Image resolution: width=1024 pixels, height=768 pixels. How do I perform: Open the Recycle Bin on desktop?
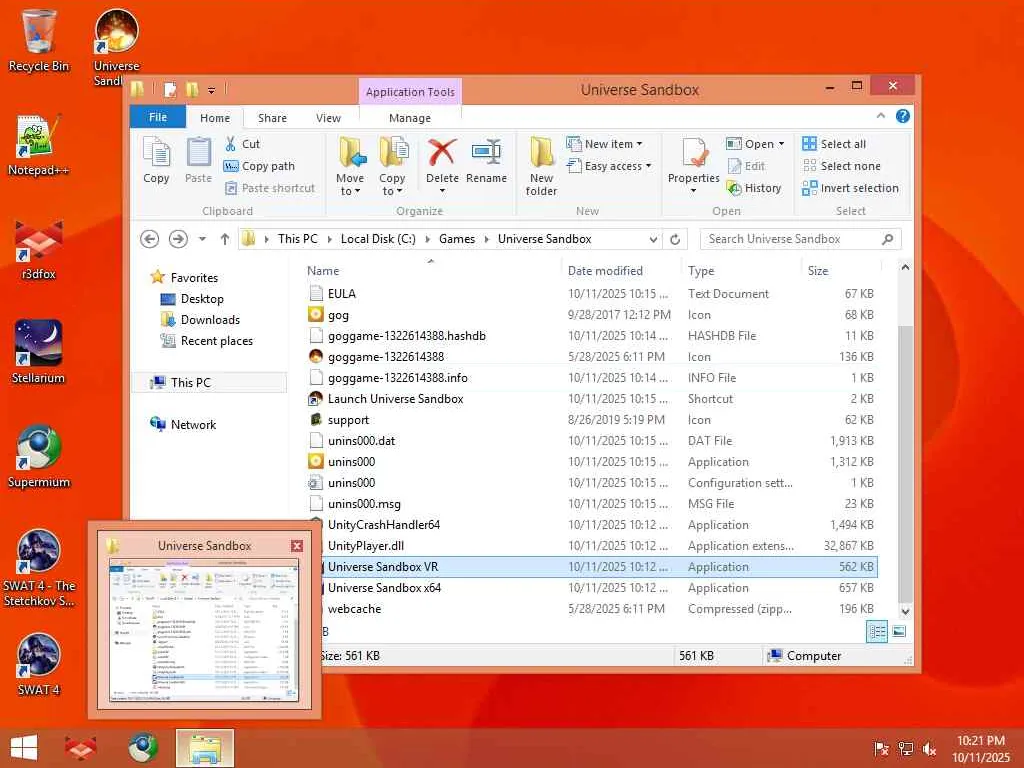(x=38, y=41)
